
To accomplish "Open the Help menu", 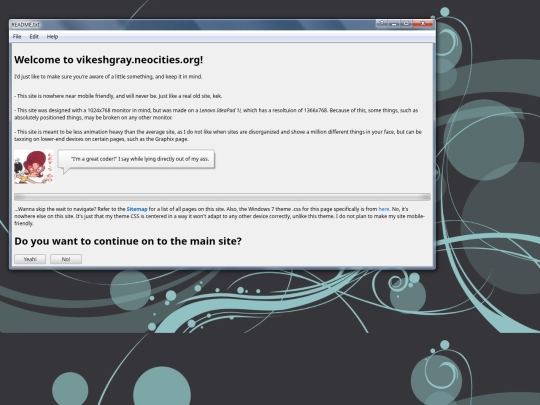I will [x=52, y=37].
